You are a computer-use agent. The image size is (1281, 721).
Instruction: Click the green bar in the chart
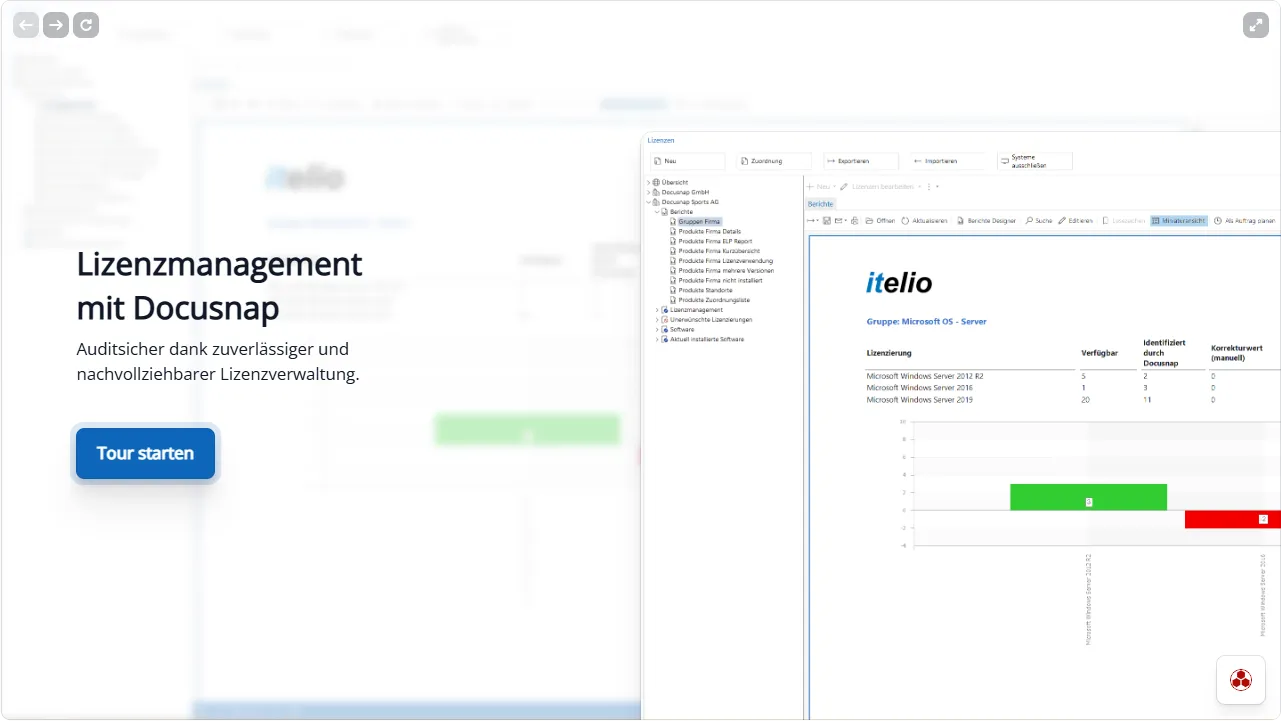[1088, 497]
